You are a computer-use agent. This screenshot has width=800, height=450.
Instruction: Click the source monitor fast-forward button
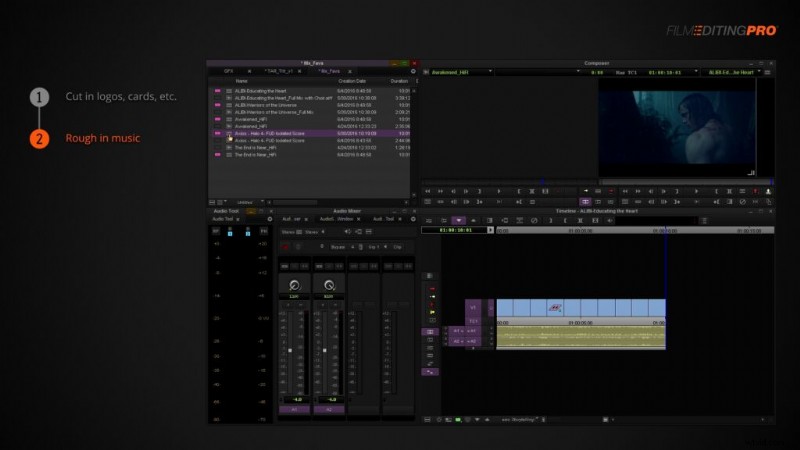click(440, 191)
